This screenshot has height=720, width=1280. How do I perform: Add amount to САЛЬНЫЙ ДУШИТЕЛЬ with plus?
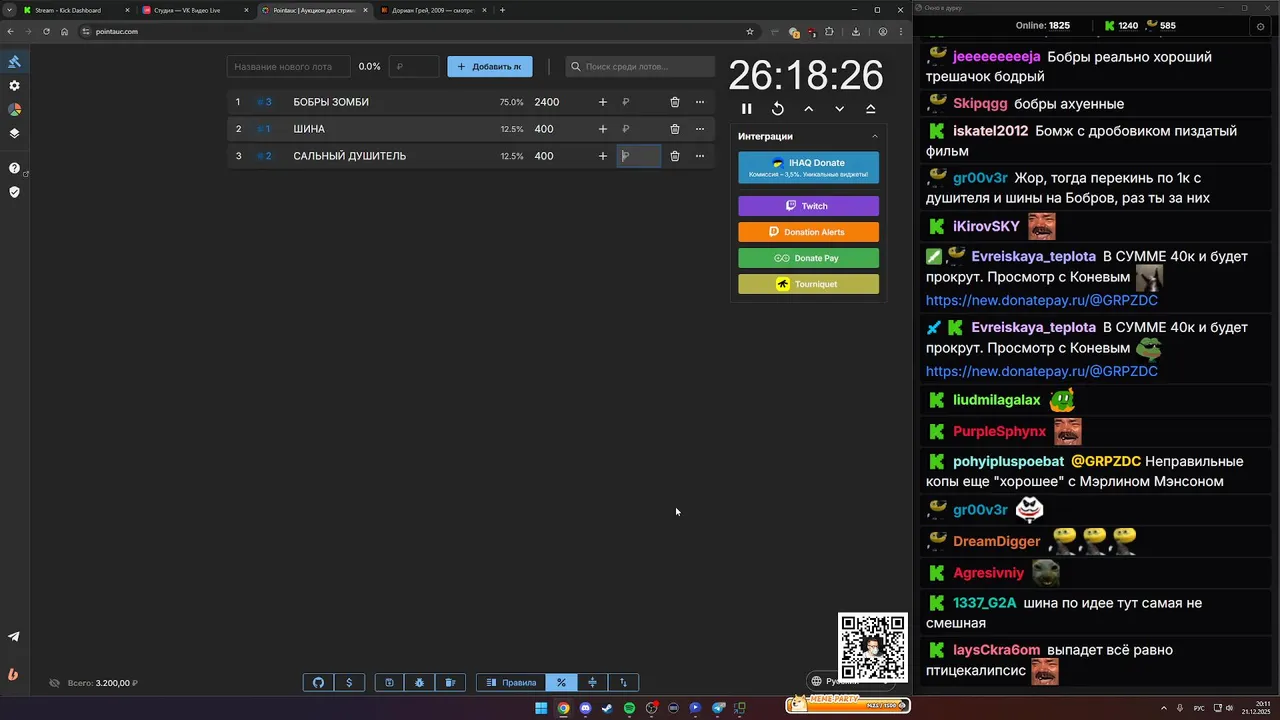[602, 156]
